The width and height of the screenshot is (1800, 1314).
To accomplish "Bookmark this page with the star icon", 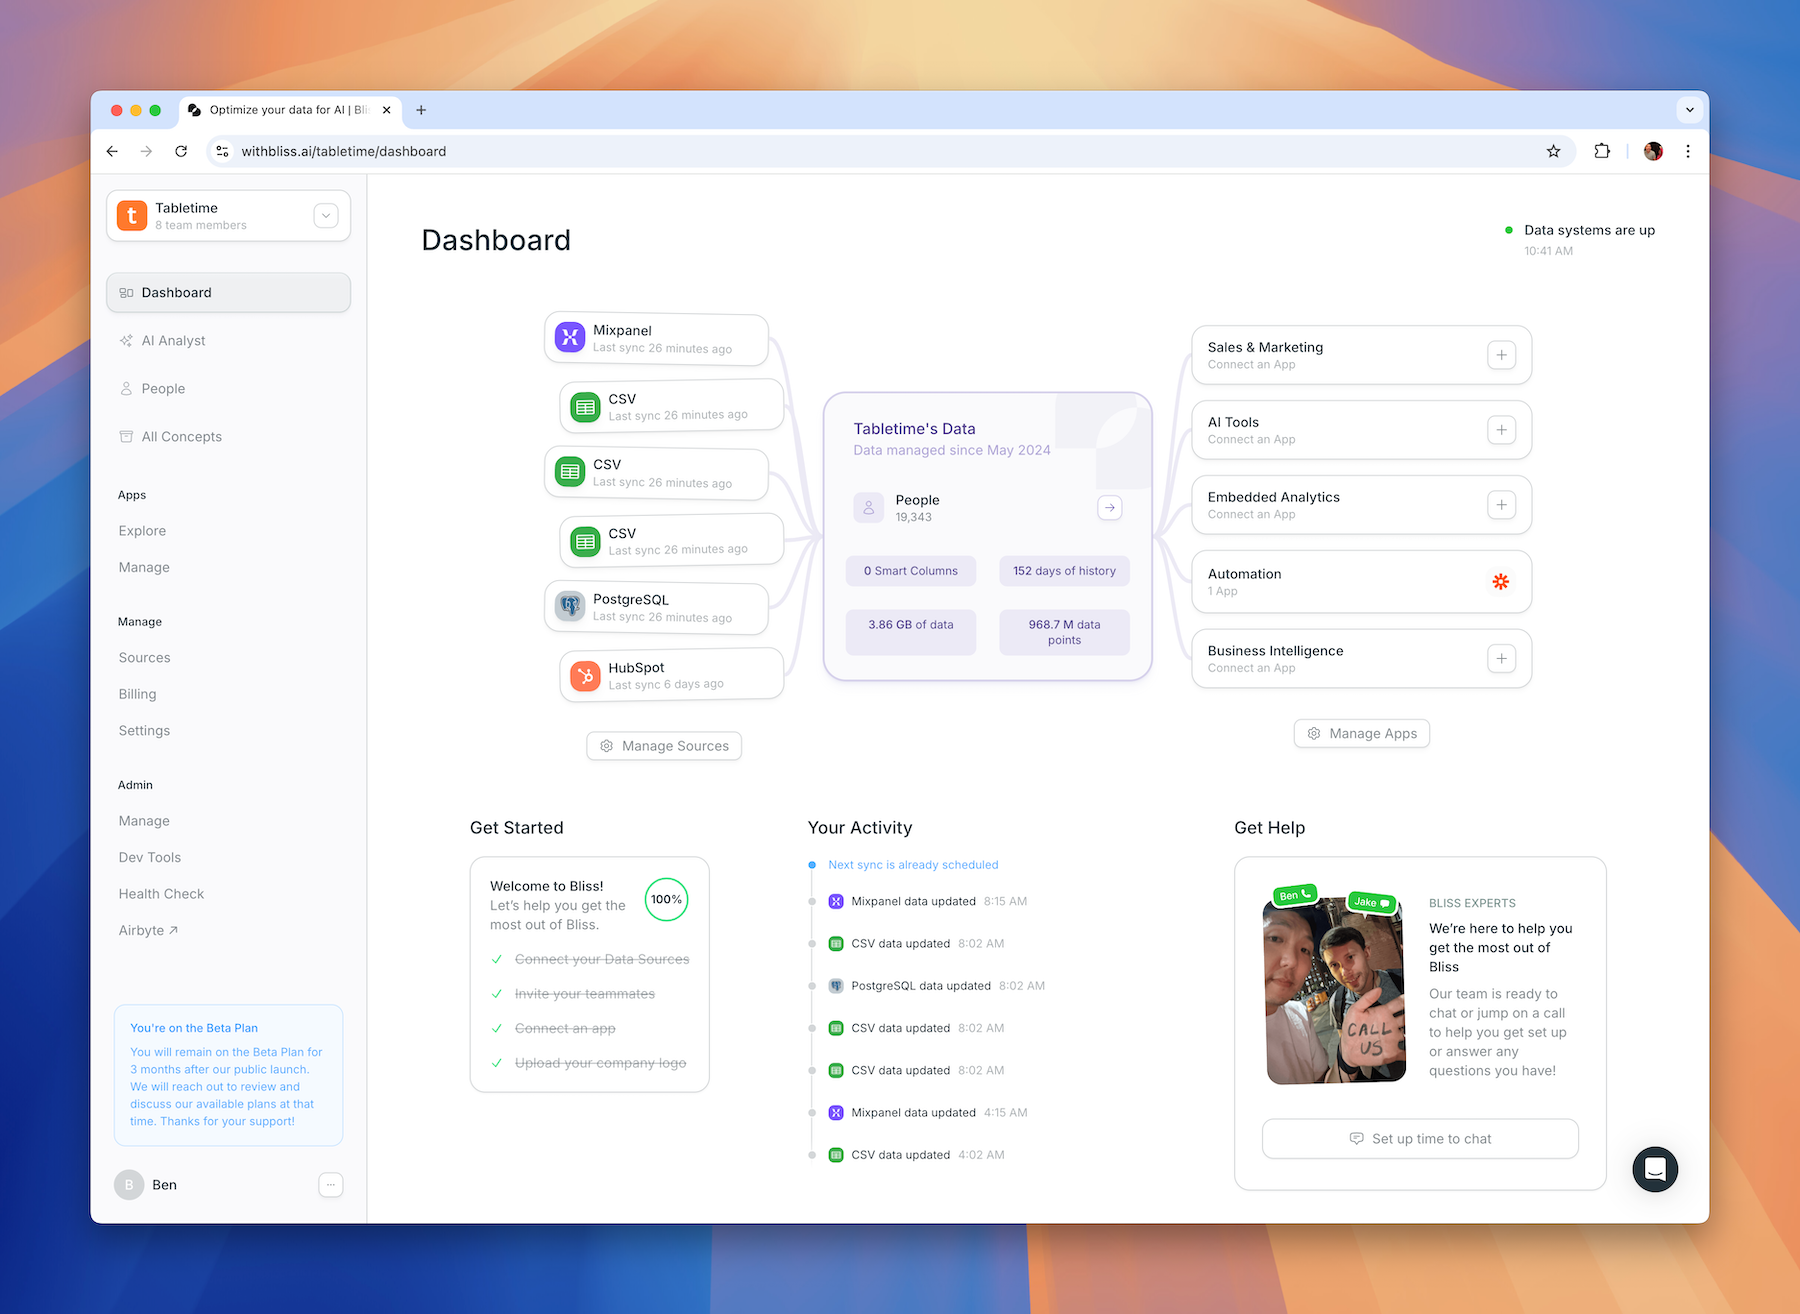I will (1553, 151).
